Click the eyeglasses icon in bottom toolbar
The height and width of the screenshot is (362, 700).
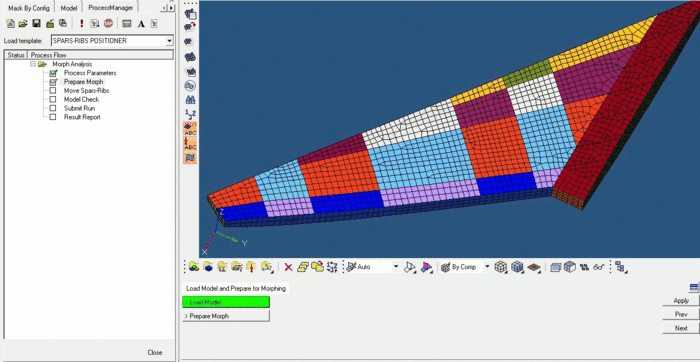click(x=598, y=267)
